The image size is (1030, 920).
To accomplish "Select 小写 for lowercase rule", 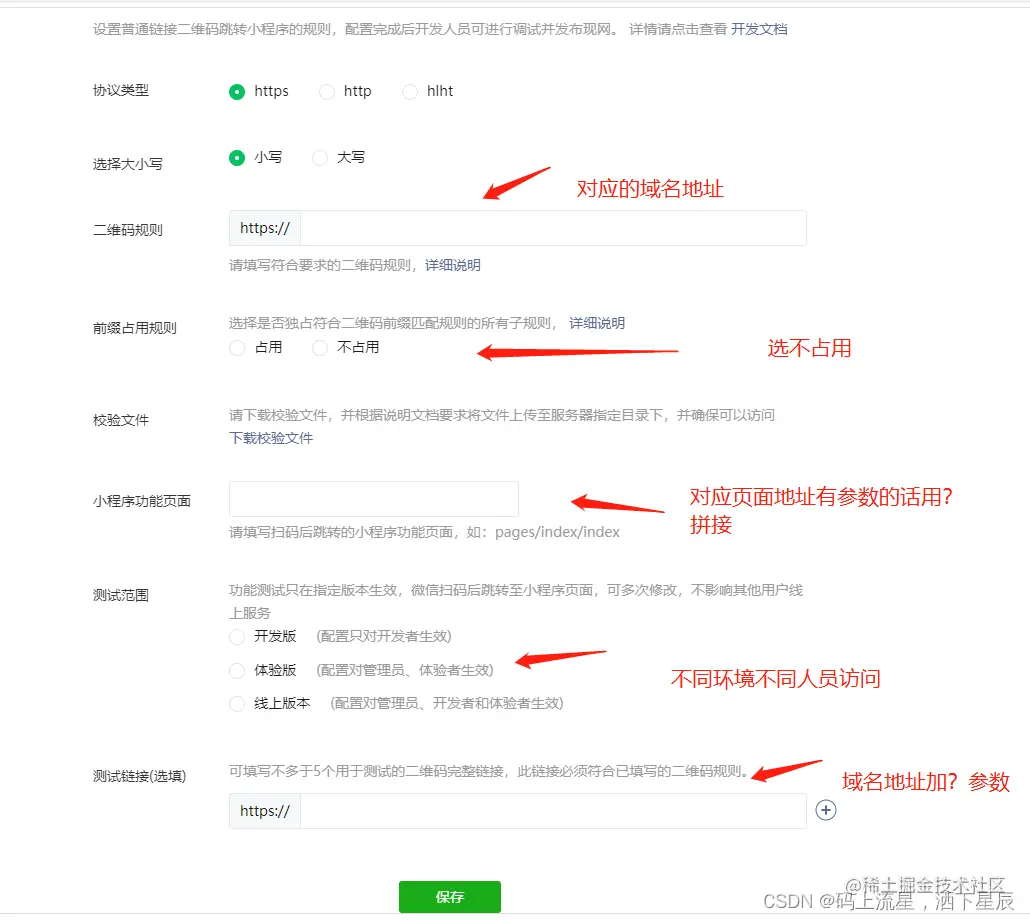I will 236,157.
